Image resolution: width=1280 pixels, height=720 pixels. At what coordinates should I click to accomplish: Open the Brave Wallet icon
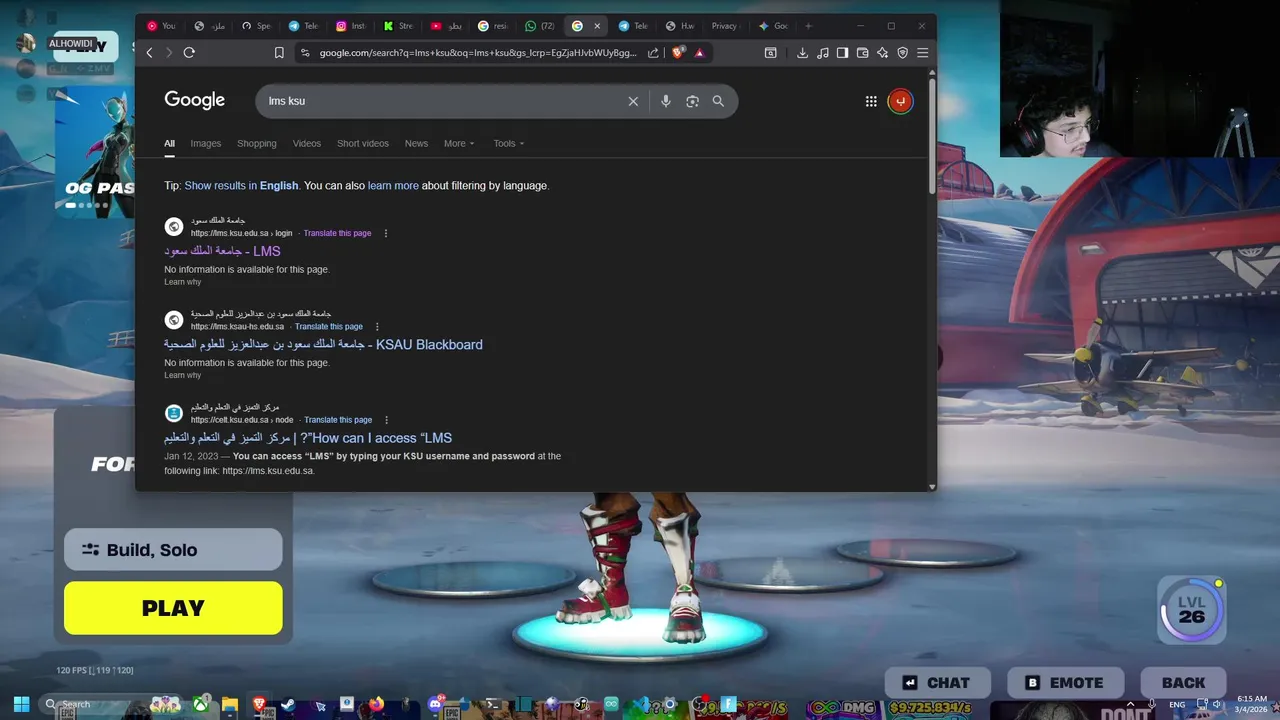pyautogui.click(x=862, y=53)
